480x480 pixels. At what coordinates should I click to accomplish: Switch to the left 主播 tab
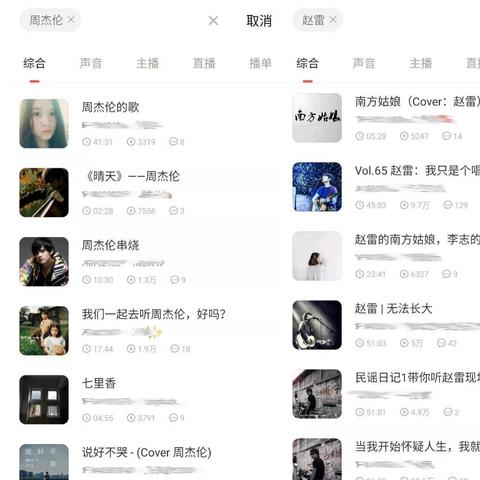click(x=147, y=63)
